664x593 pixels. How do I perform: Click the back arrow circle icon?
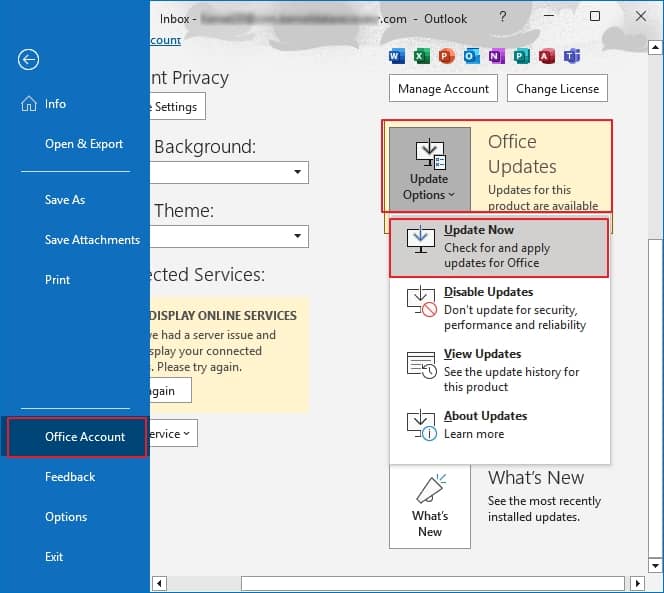click(x=28, y=59)
